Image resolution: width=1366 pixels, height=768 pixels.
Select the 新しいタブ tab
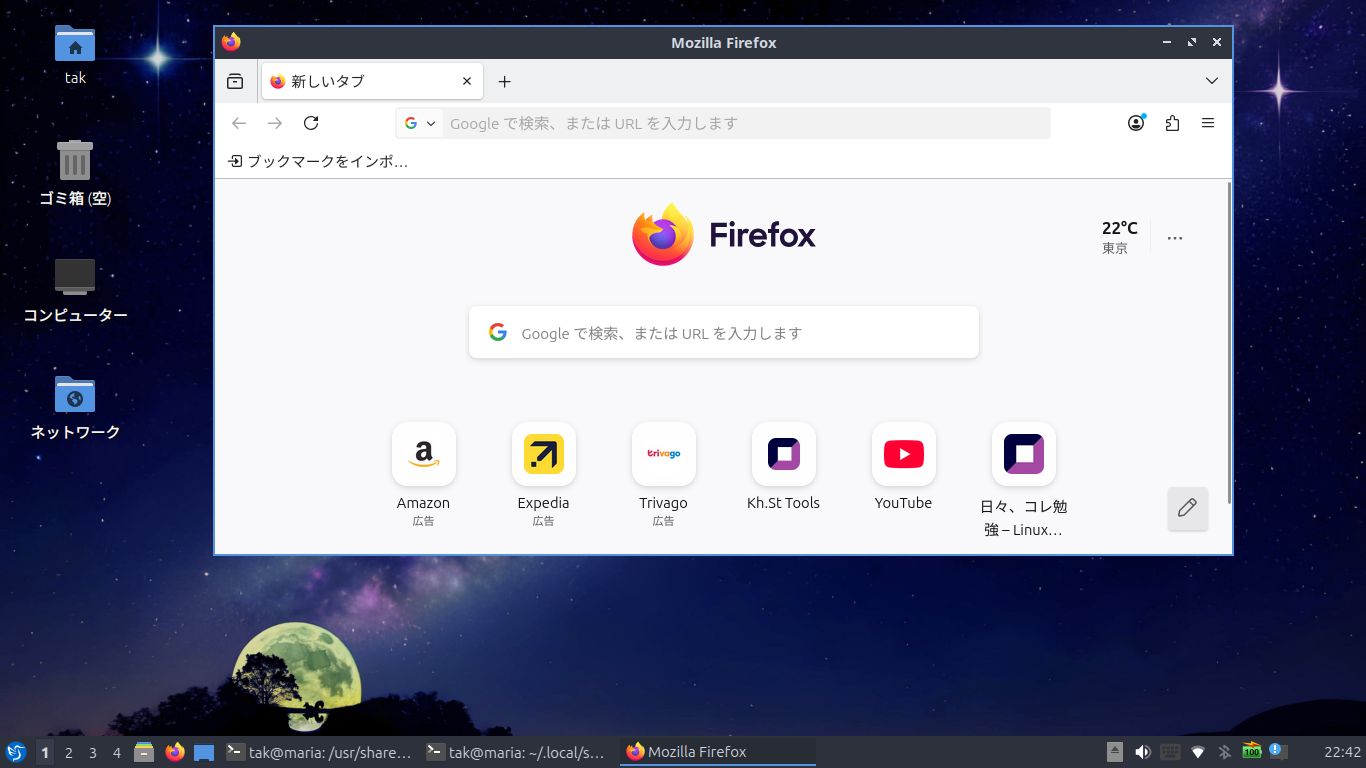click(x=360, y=82)
